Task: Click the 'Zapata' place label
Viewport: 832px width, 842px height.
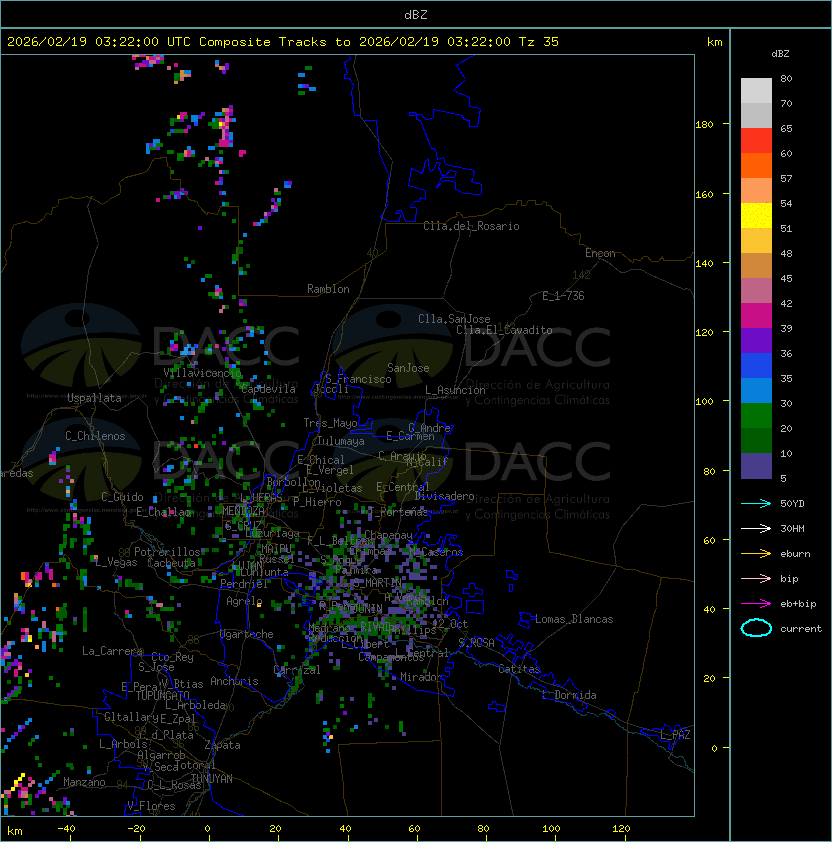Action: [x=222, y=745]
